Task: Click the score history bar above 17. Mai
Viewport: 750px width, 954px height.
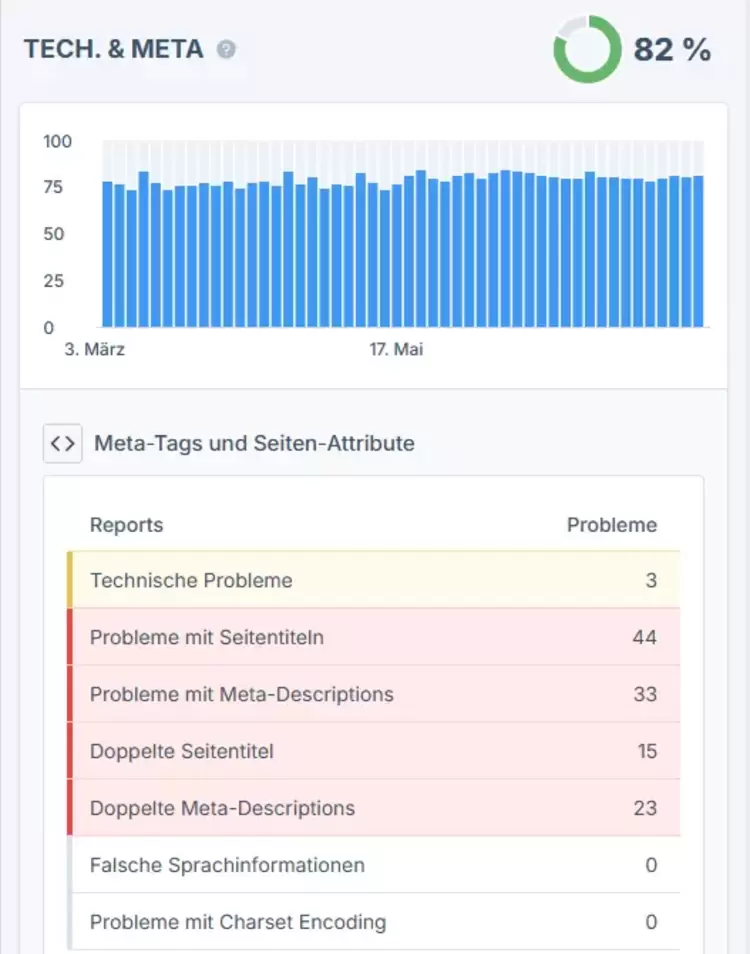Action: click(x=398, y=250)
